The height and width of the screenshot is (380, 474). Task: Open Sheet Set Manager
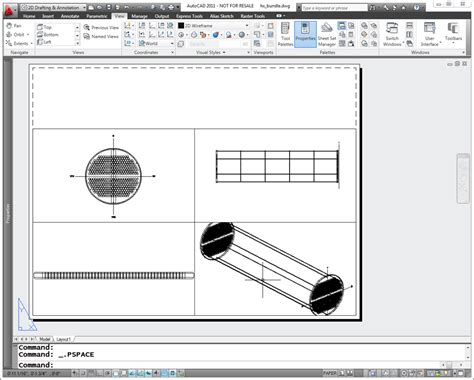click(327, 34)
